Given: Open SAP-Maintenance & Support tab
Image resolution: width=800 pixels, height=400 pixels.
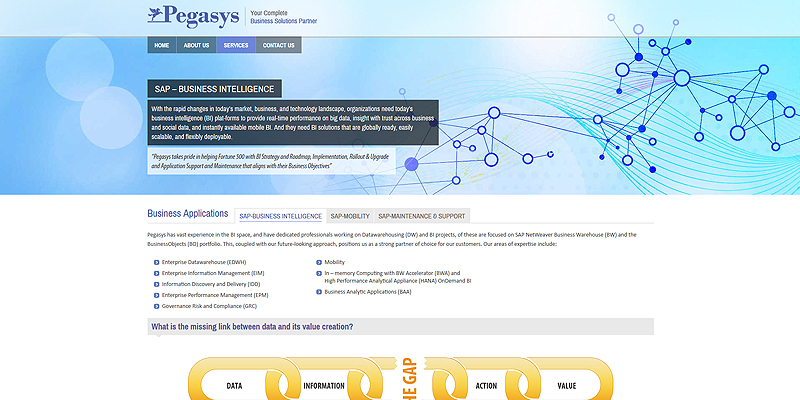Looking at the screenshot, I should (x=422, y=216).
